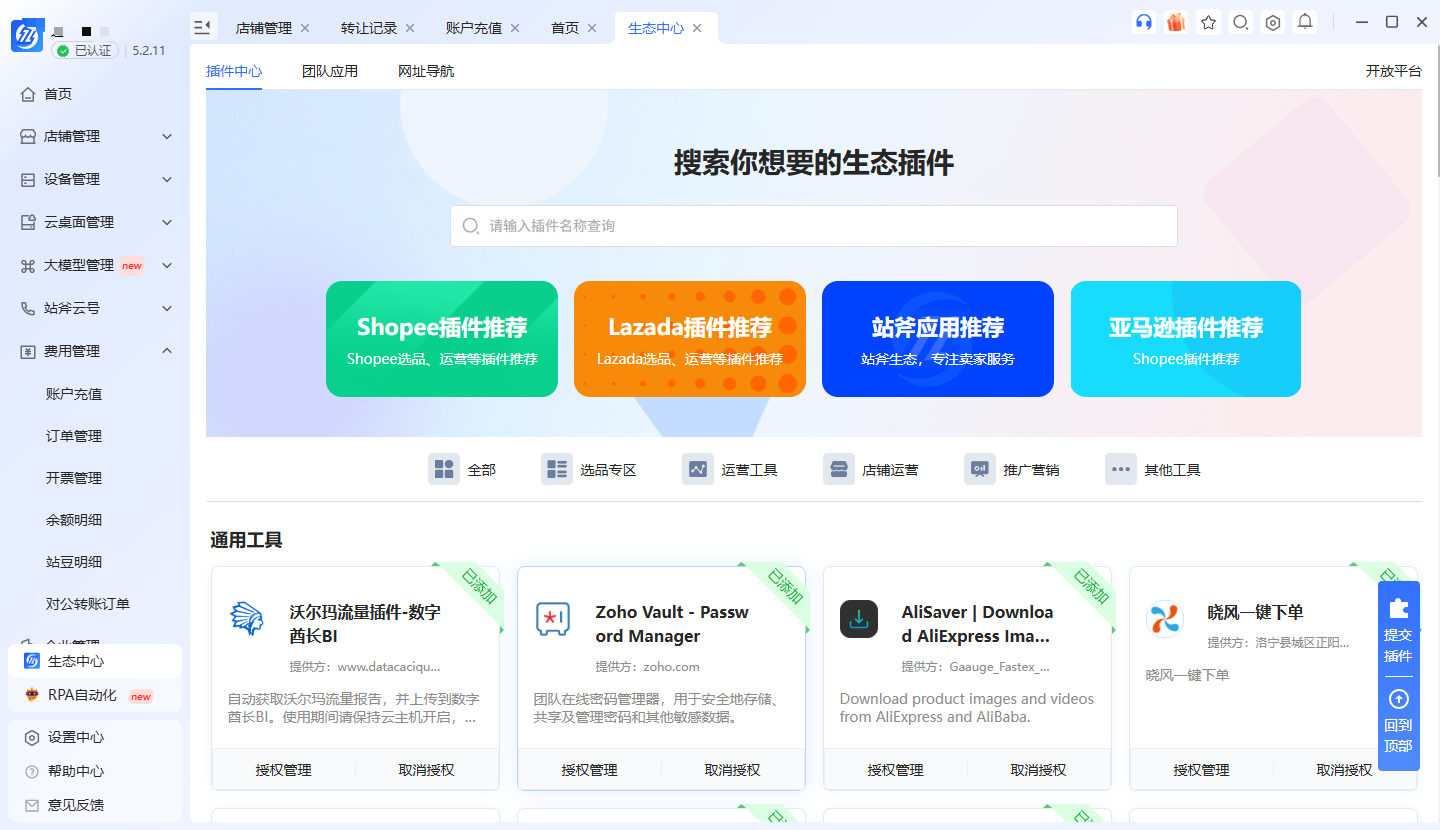Collapse the 费用管理 sidebar menu

(95, 351)
